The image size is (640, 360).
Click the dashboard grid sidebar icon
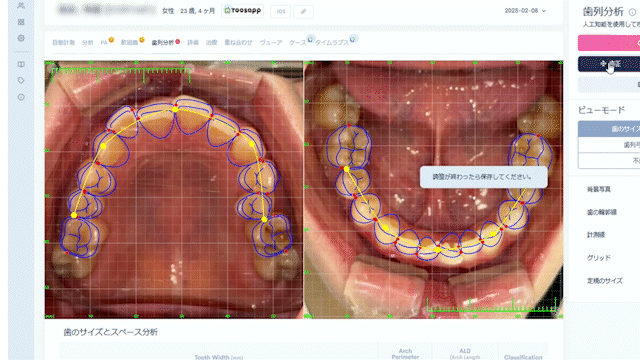pyautogui.click(x=21, y=22)
